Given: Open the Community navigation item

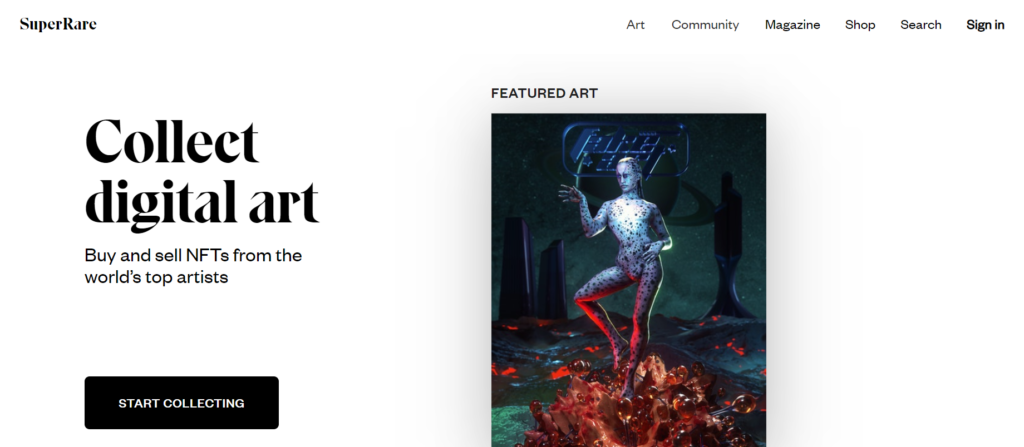Looking at the screenshot, I should tap(705, 25).
